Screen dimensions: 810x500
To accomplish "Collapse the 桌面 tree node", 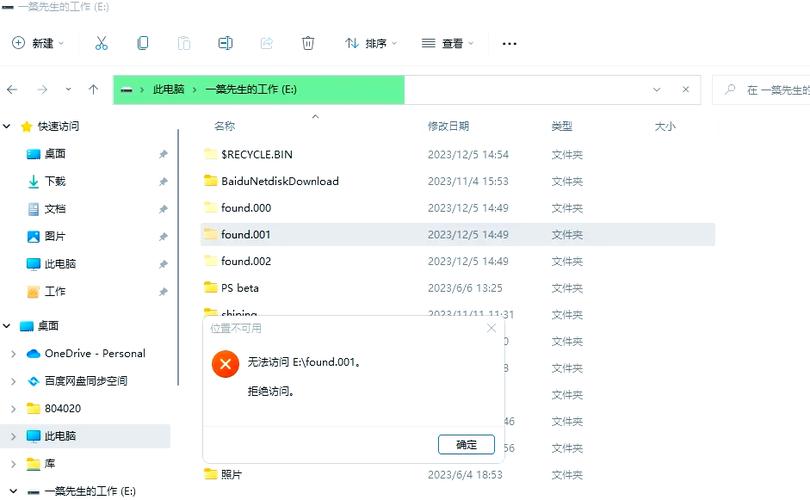I will click(7, 326).
